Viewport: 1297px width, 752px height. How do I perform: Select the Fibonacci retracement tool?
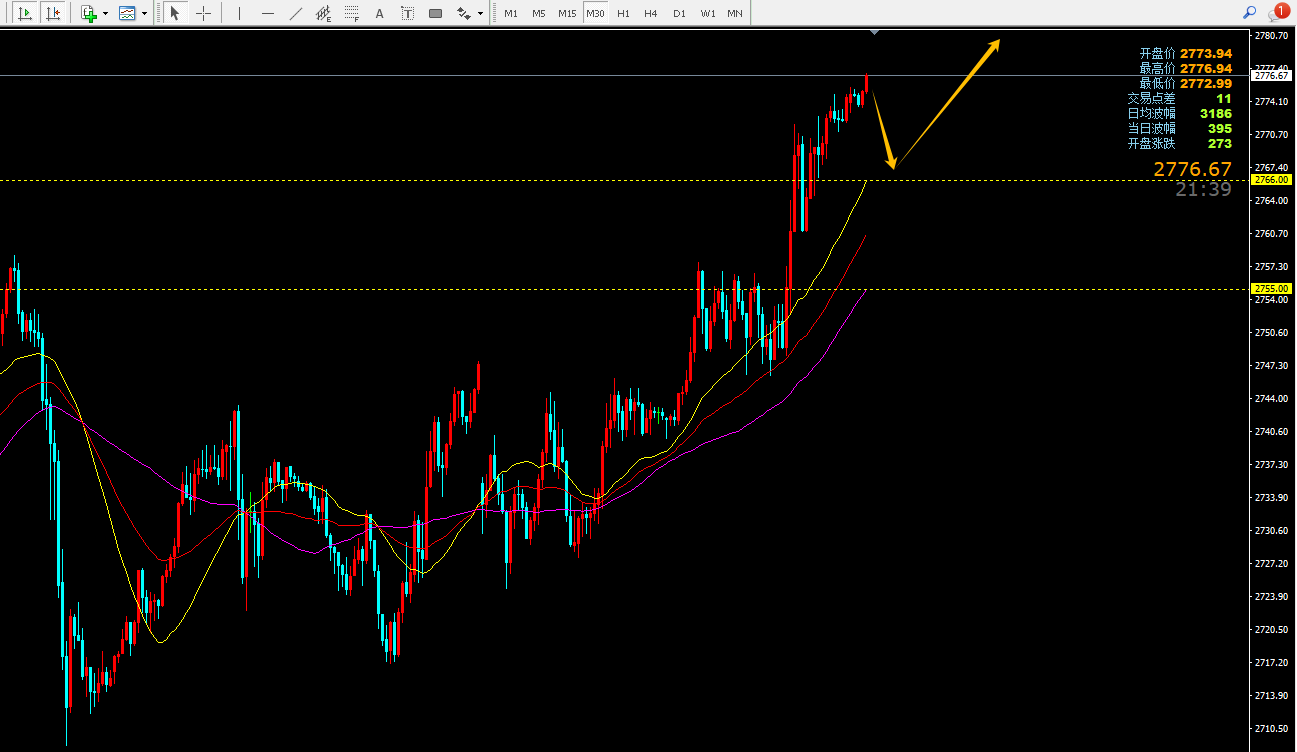(x=351, y=13)
